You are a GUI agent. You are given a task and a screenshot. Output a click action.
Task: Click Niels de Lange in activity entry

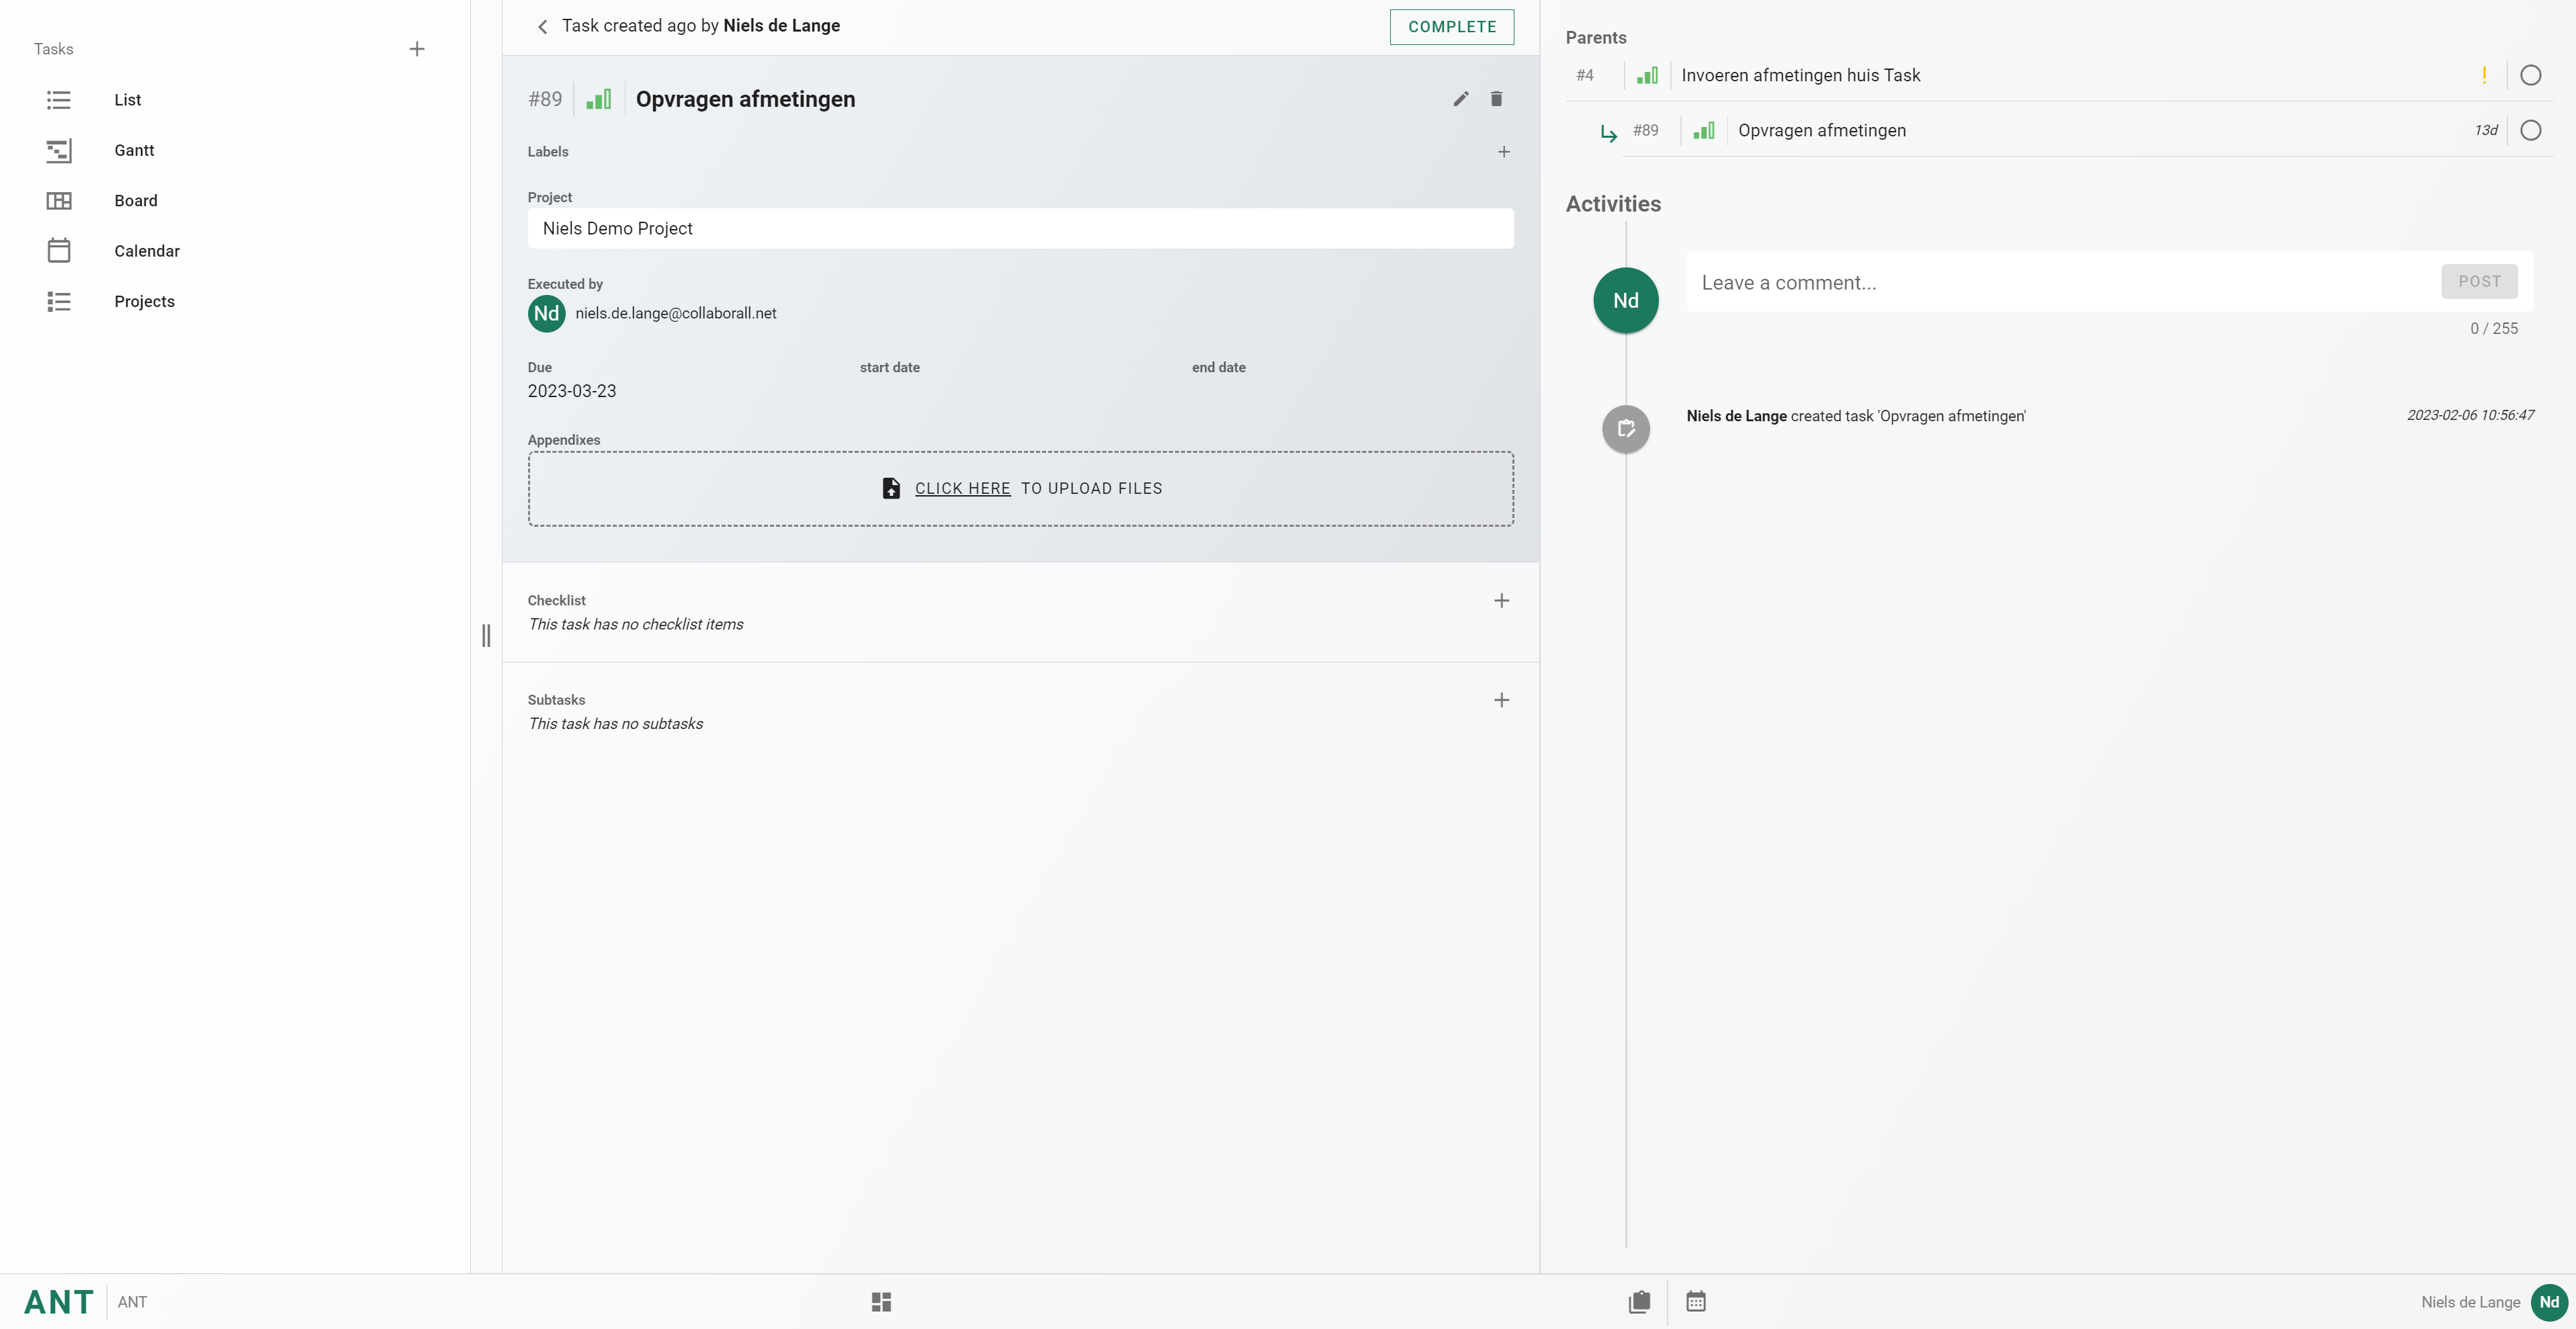point(1736,416)
